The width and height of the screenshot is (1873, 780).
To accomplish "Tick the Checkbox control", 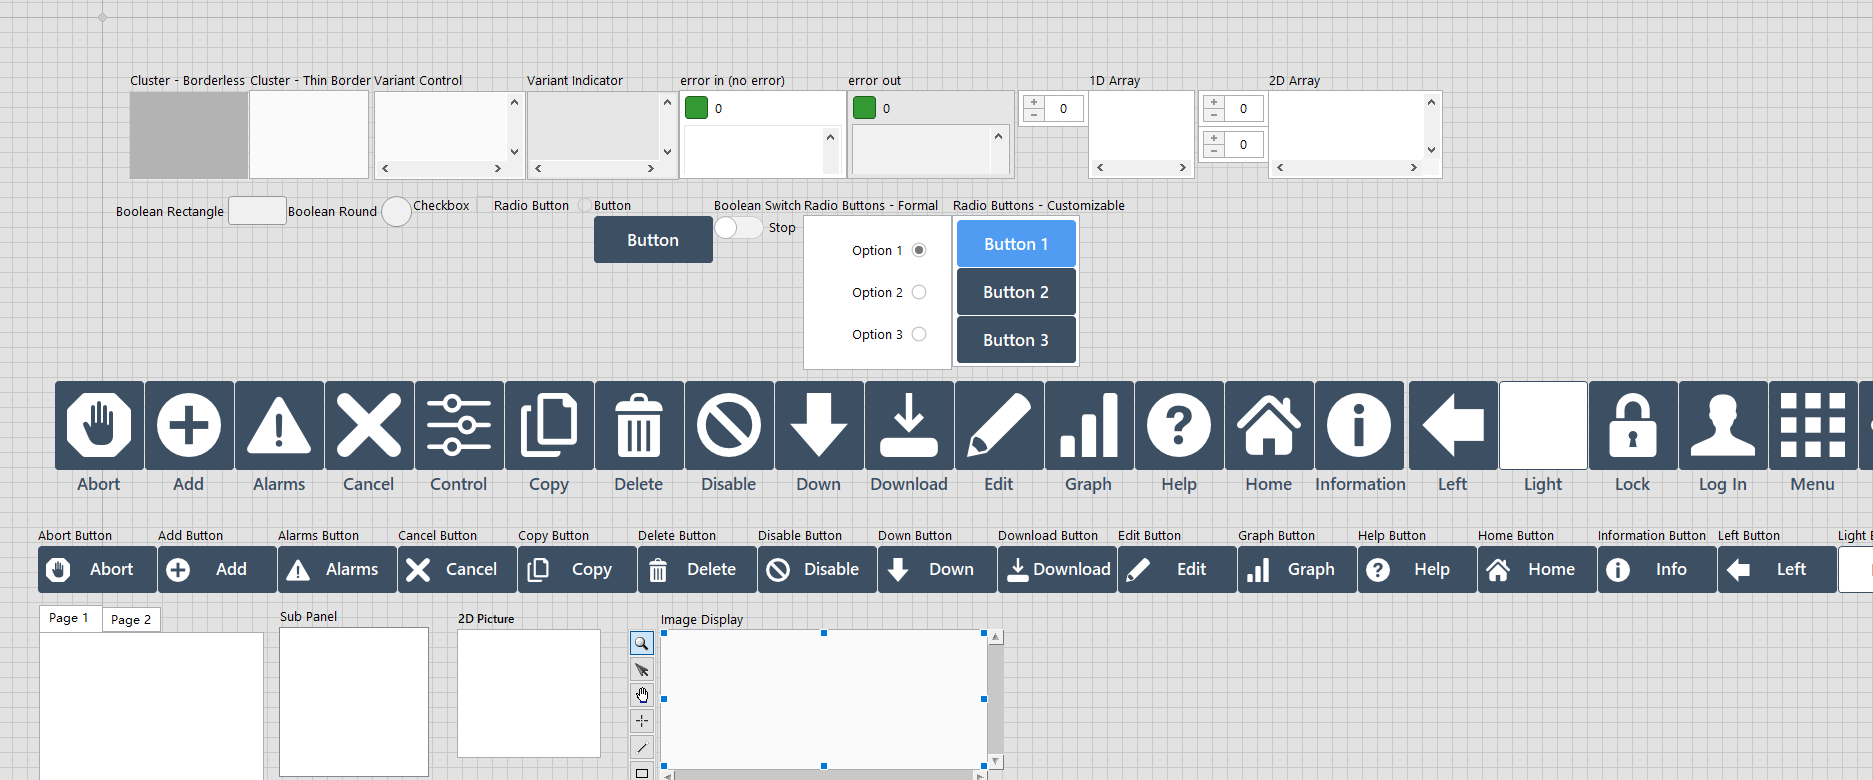I will click(484, 205).
